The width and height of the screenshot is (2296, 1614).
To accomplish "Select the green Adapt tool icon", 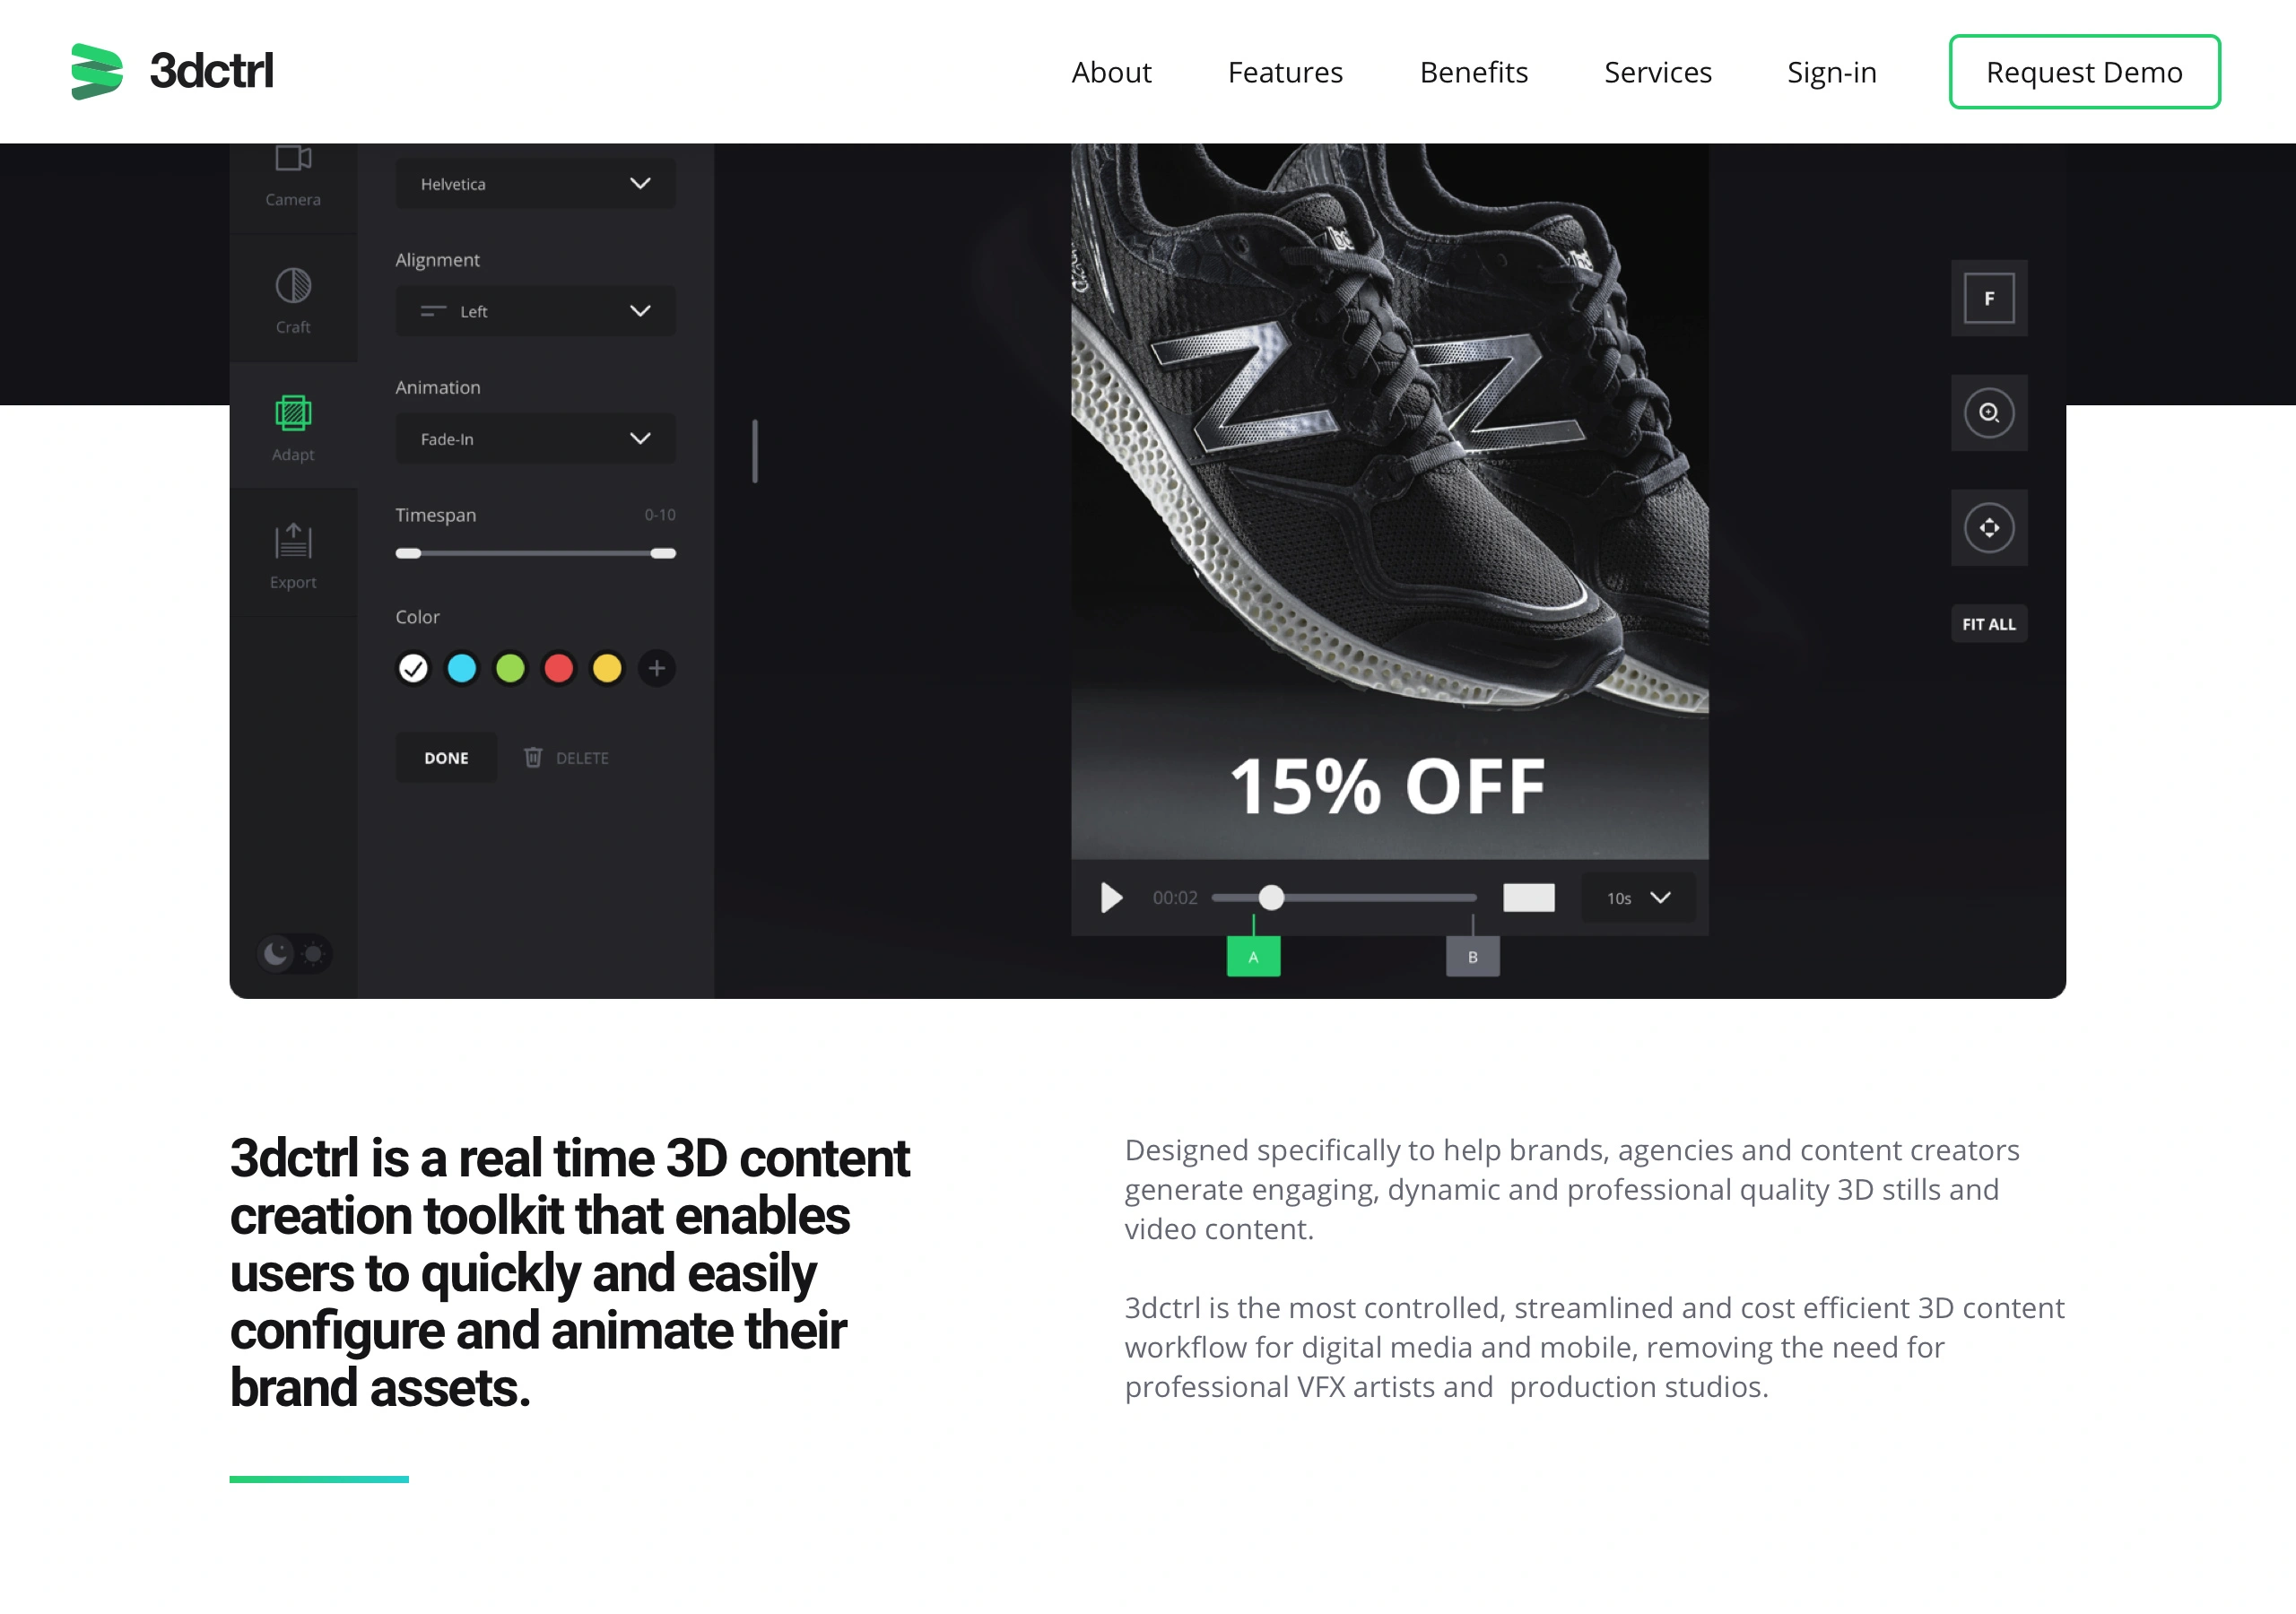I will pos(293,413).
